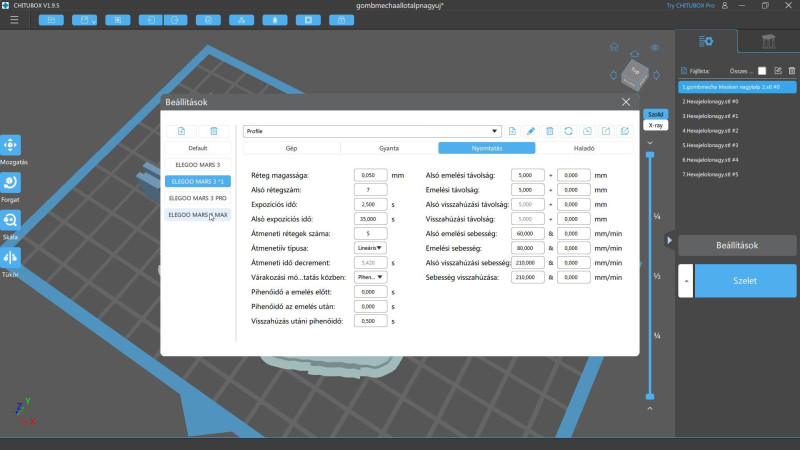
Task: Toggle perspective view eye icon
Action: (x=655, y=47)
